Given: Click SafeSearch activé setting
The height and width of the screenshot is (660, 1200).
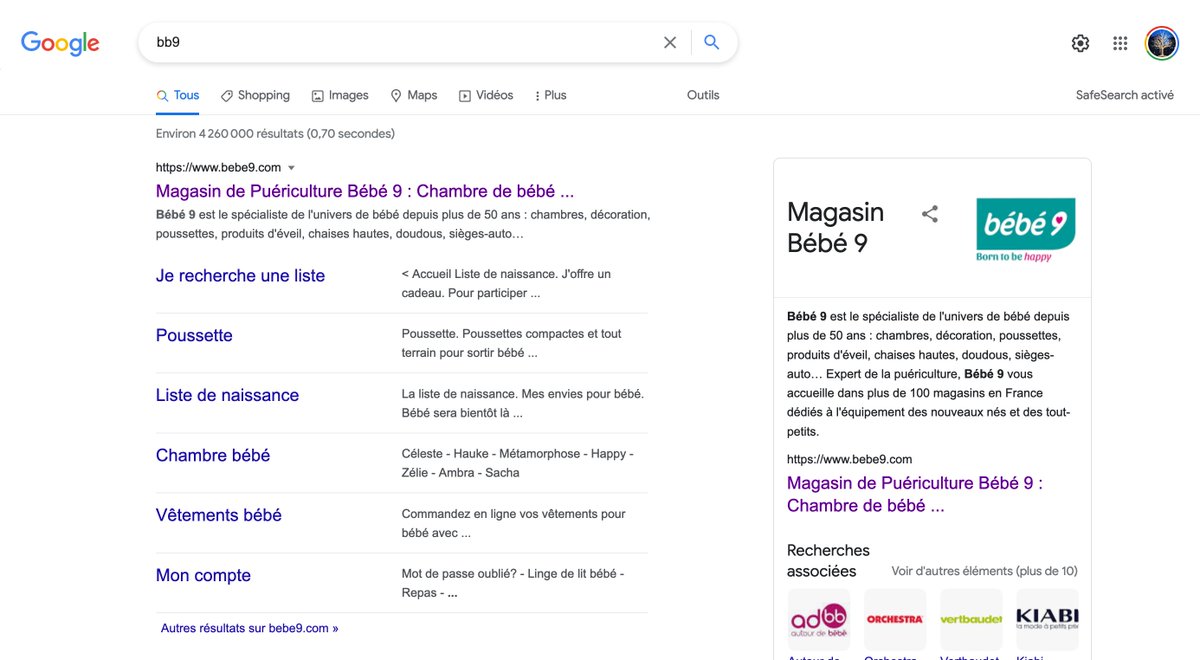Looking at the screenshot, I should pyautogui.click(x=1125, y=95).
